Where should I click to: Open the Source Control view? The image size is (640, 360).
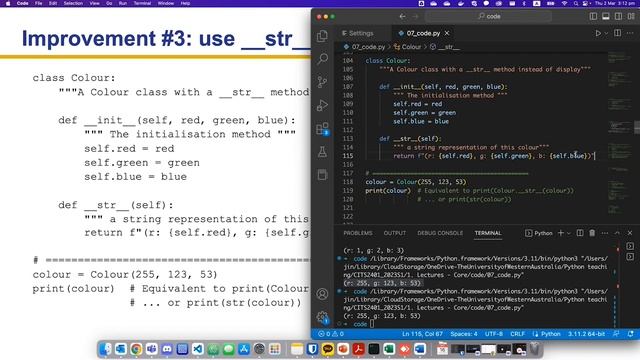tap(322, 82)
